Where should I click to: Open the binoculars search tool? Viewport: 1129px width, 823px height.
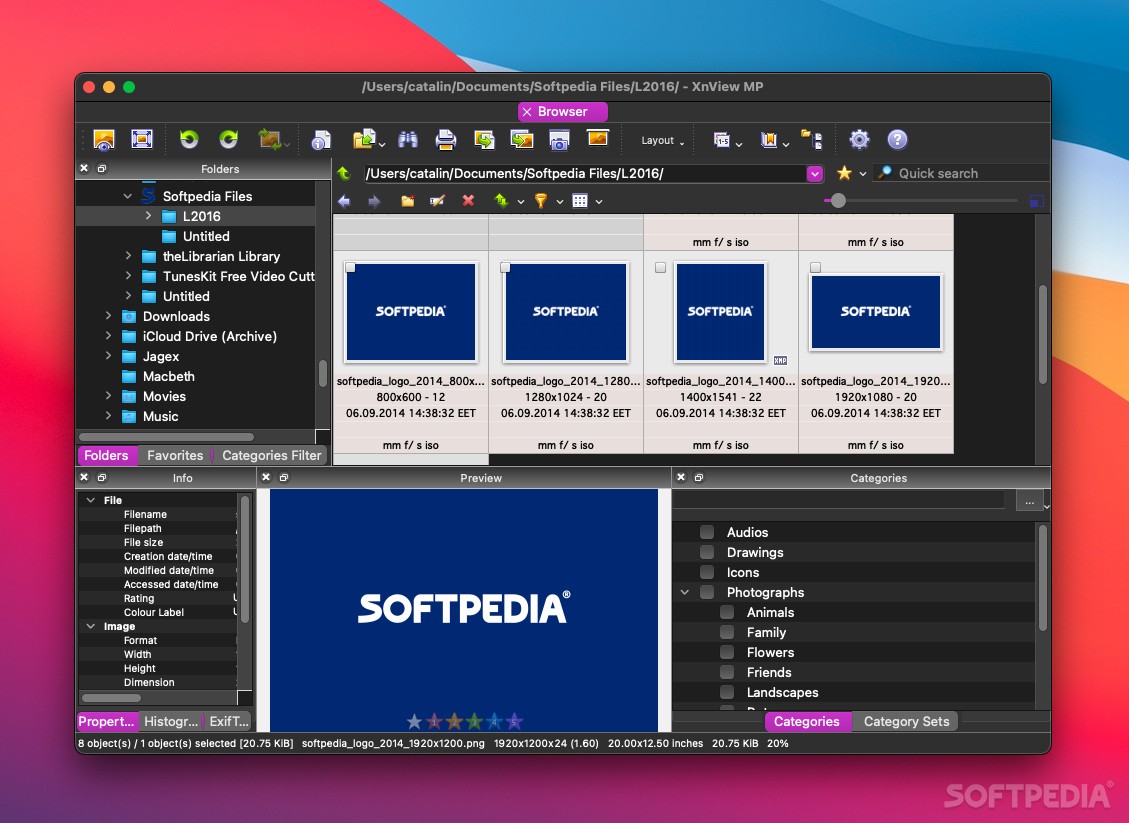pyautogui.click(x=408, y=140)
